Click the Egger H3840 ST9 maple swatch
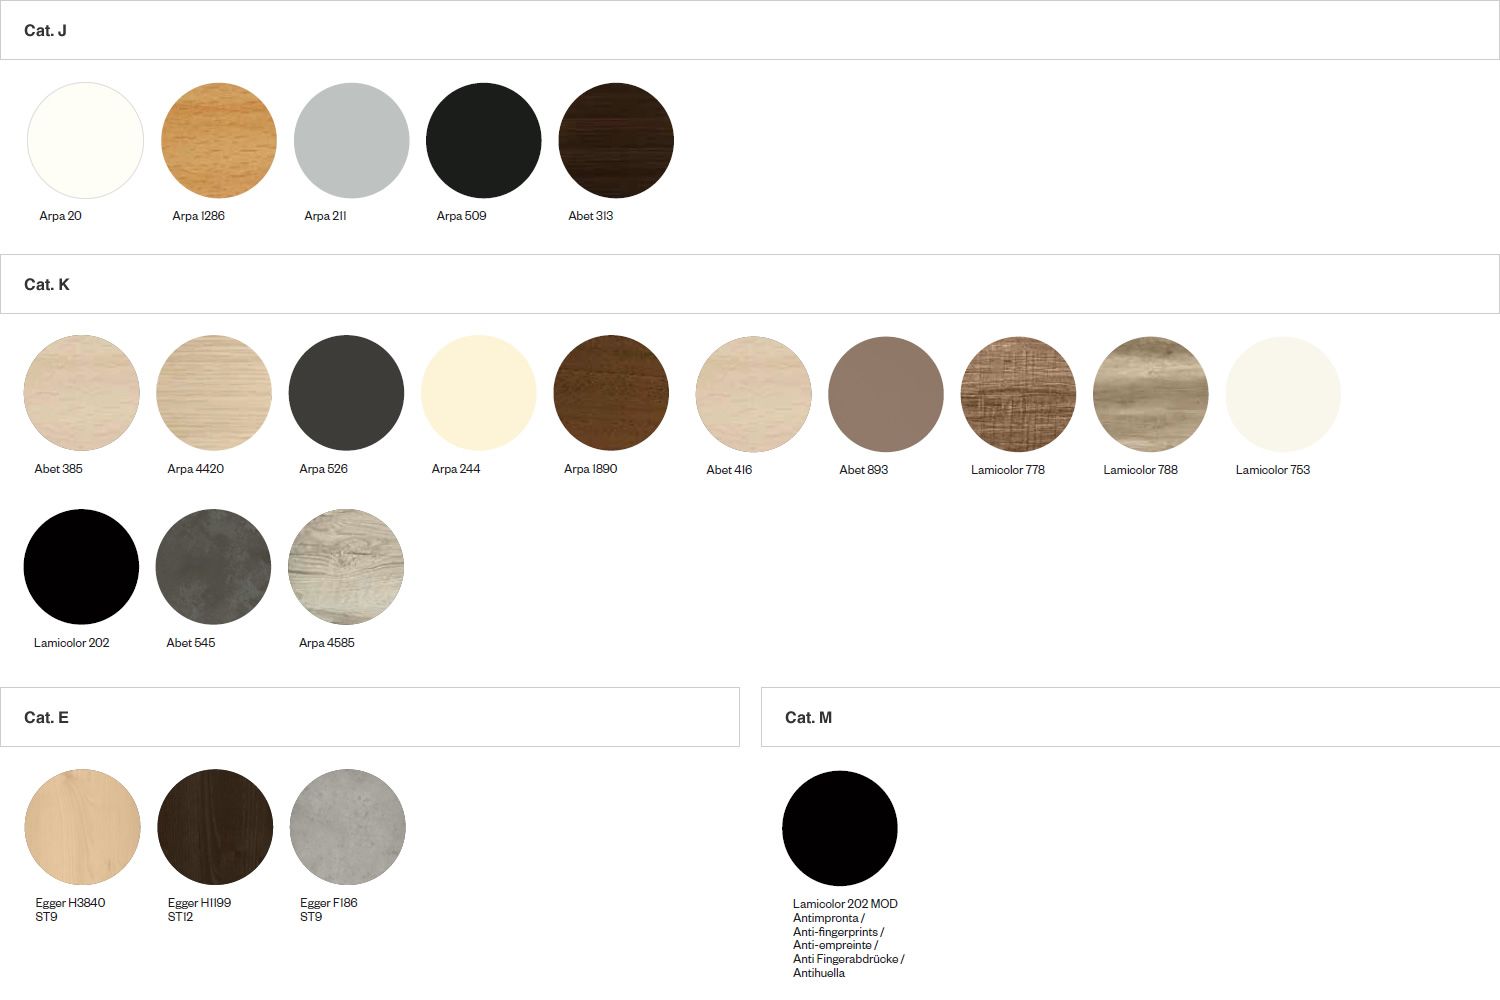The image size is (1500, 1000). point(82,827)
